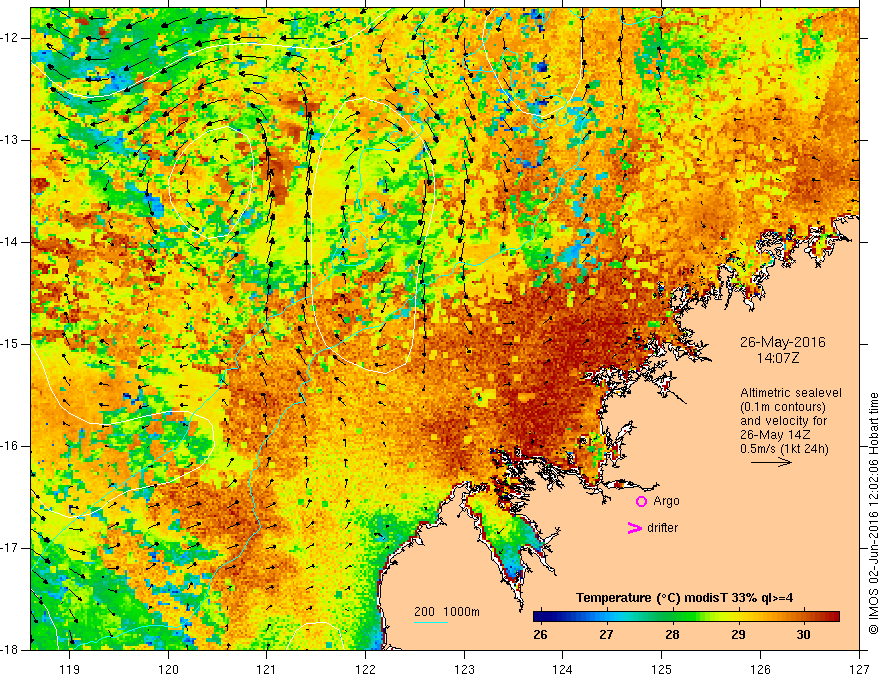Click the color bar value 30
880x680 pixels.
coord(803,635)
